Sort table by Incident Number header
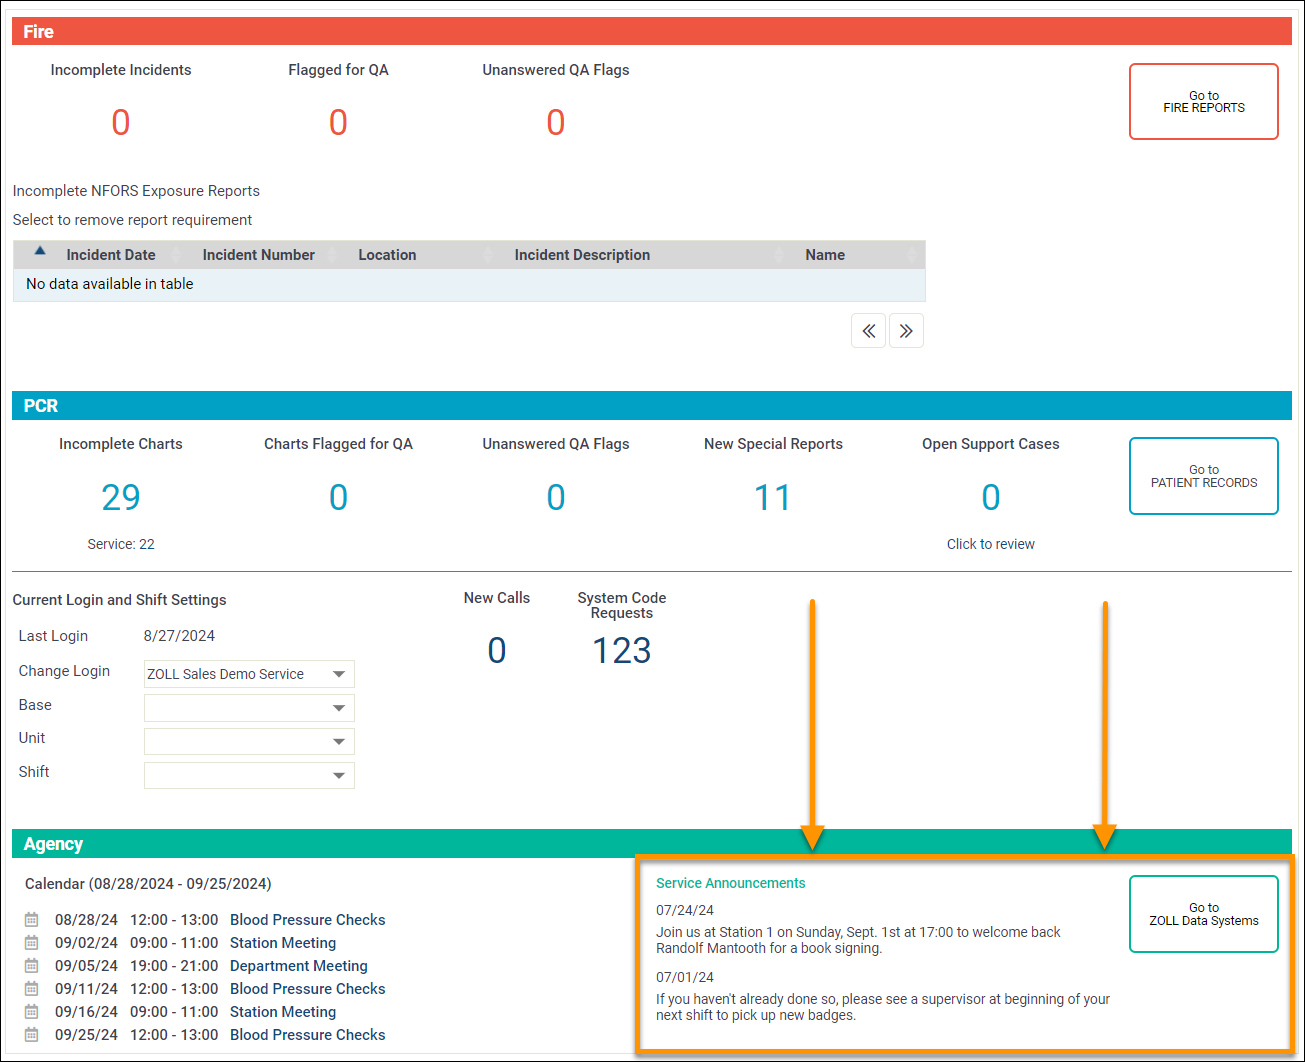Image resolution: width=1305 pixels, height=1062 pixels. coord(258,255)
